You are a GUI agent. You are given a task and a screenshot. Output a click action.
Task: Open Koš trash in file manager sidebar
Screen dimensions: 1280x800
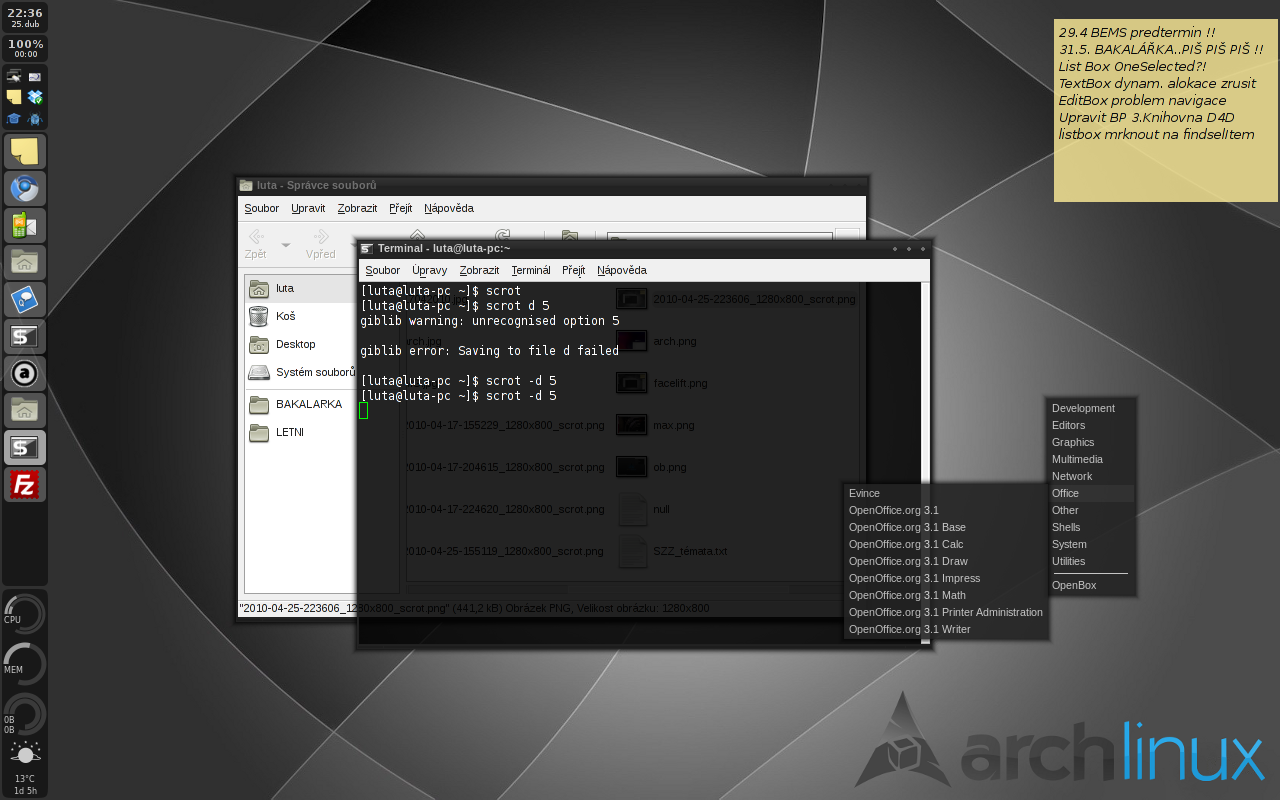coord(285,316)
